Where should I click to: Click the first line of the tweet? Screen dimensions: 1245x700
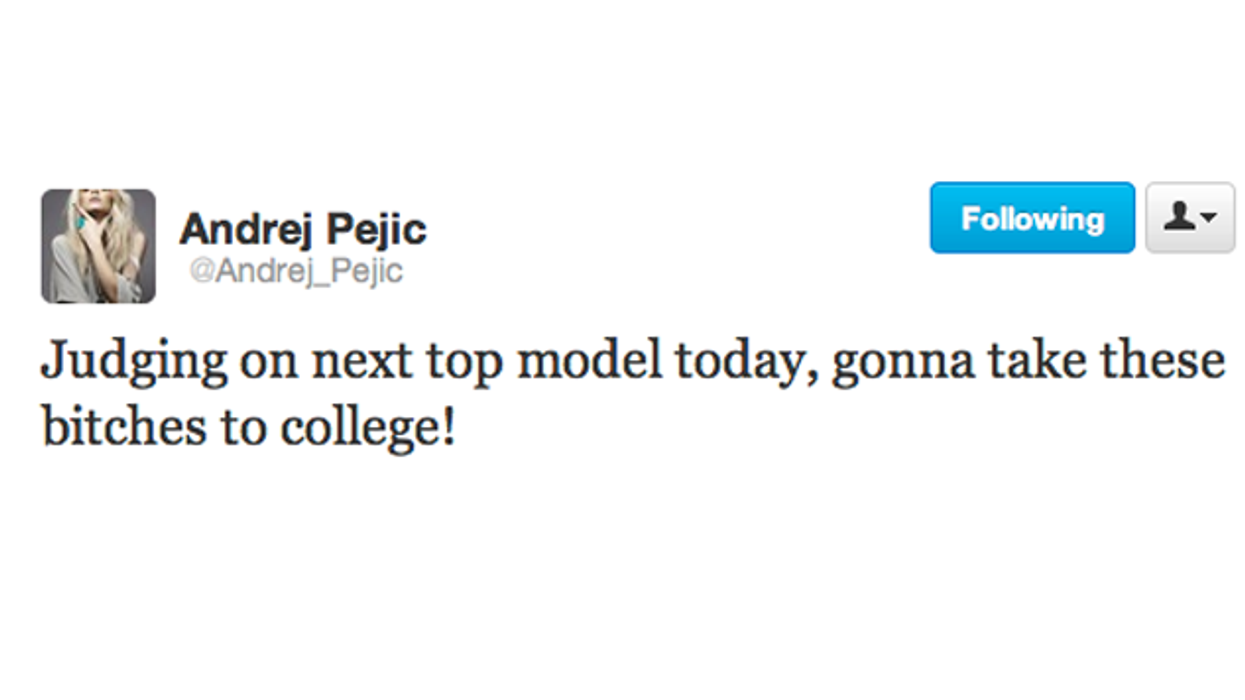pos(630,358)
